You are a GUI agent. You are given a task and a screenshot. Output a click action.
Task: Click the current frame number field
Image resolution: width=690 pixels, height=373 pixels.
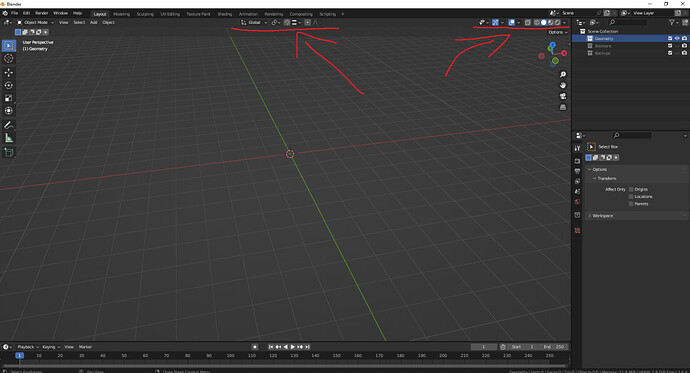pos(484,347)
